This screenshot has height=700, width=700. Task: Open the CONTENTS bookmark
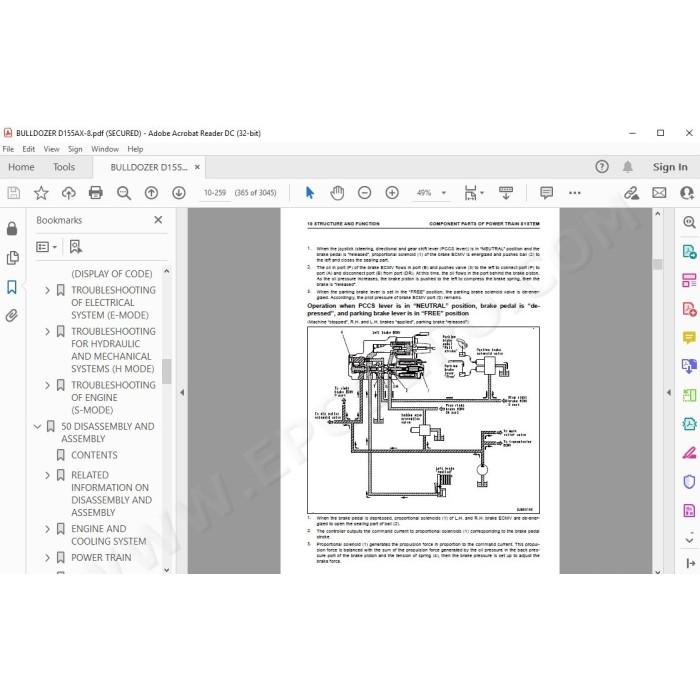click(x=94, y=455)
